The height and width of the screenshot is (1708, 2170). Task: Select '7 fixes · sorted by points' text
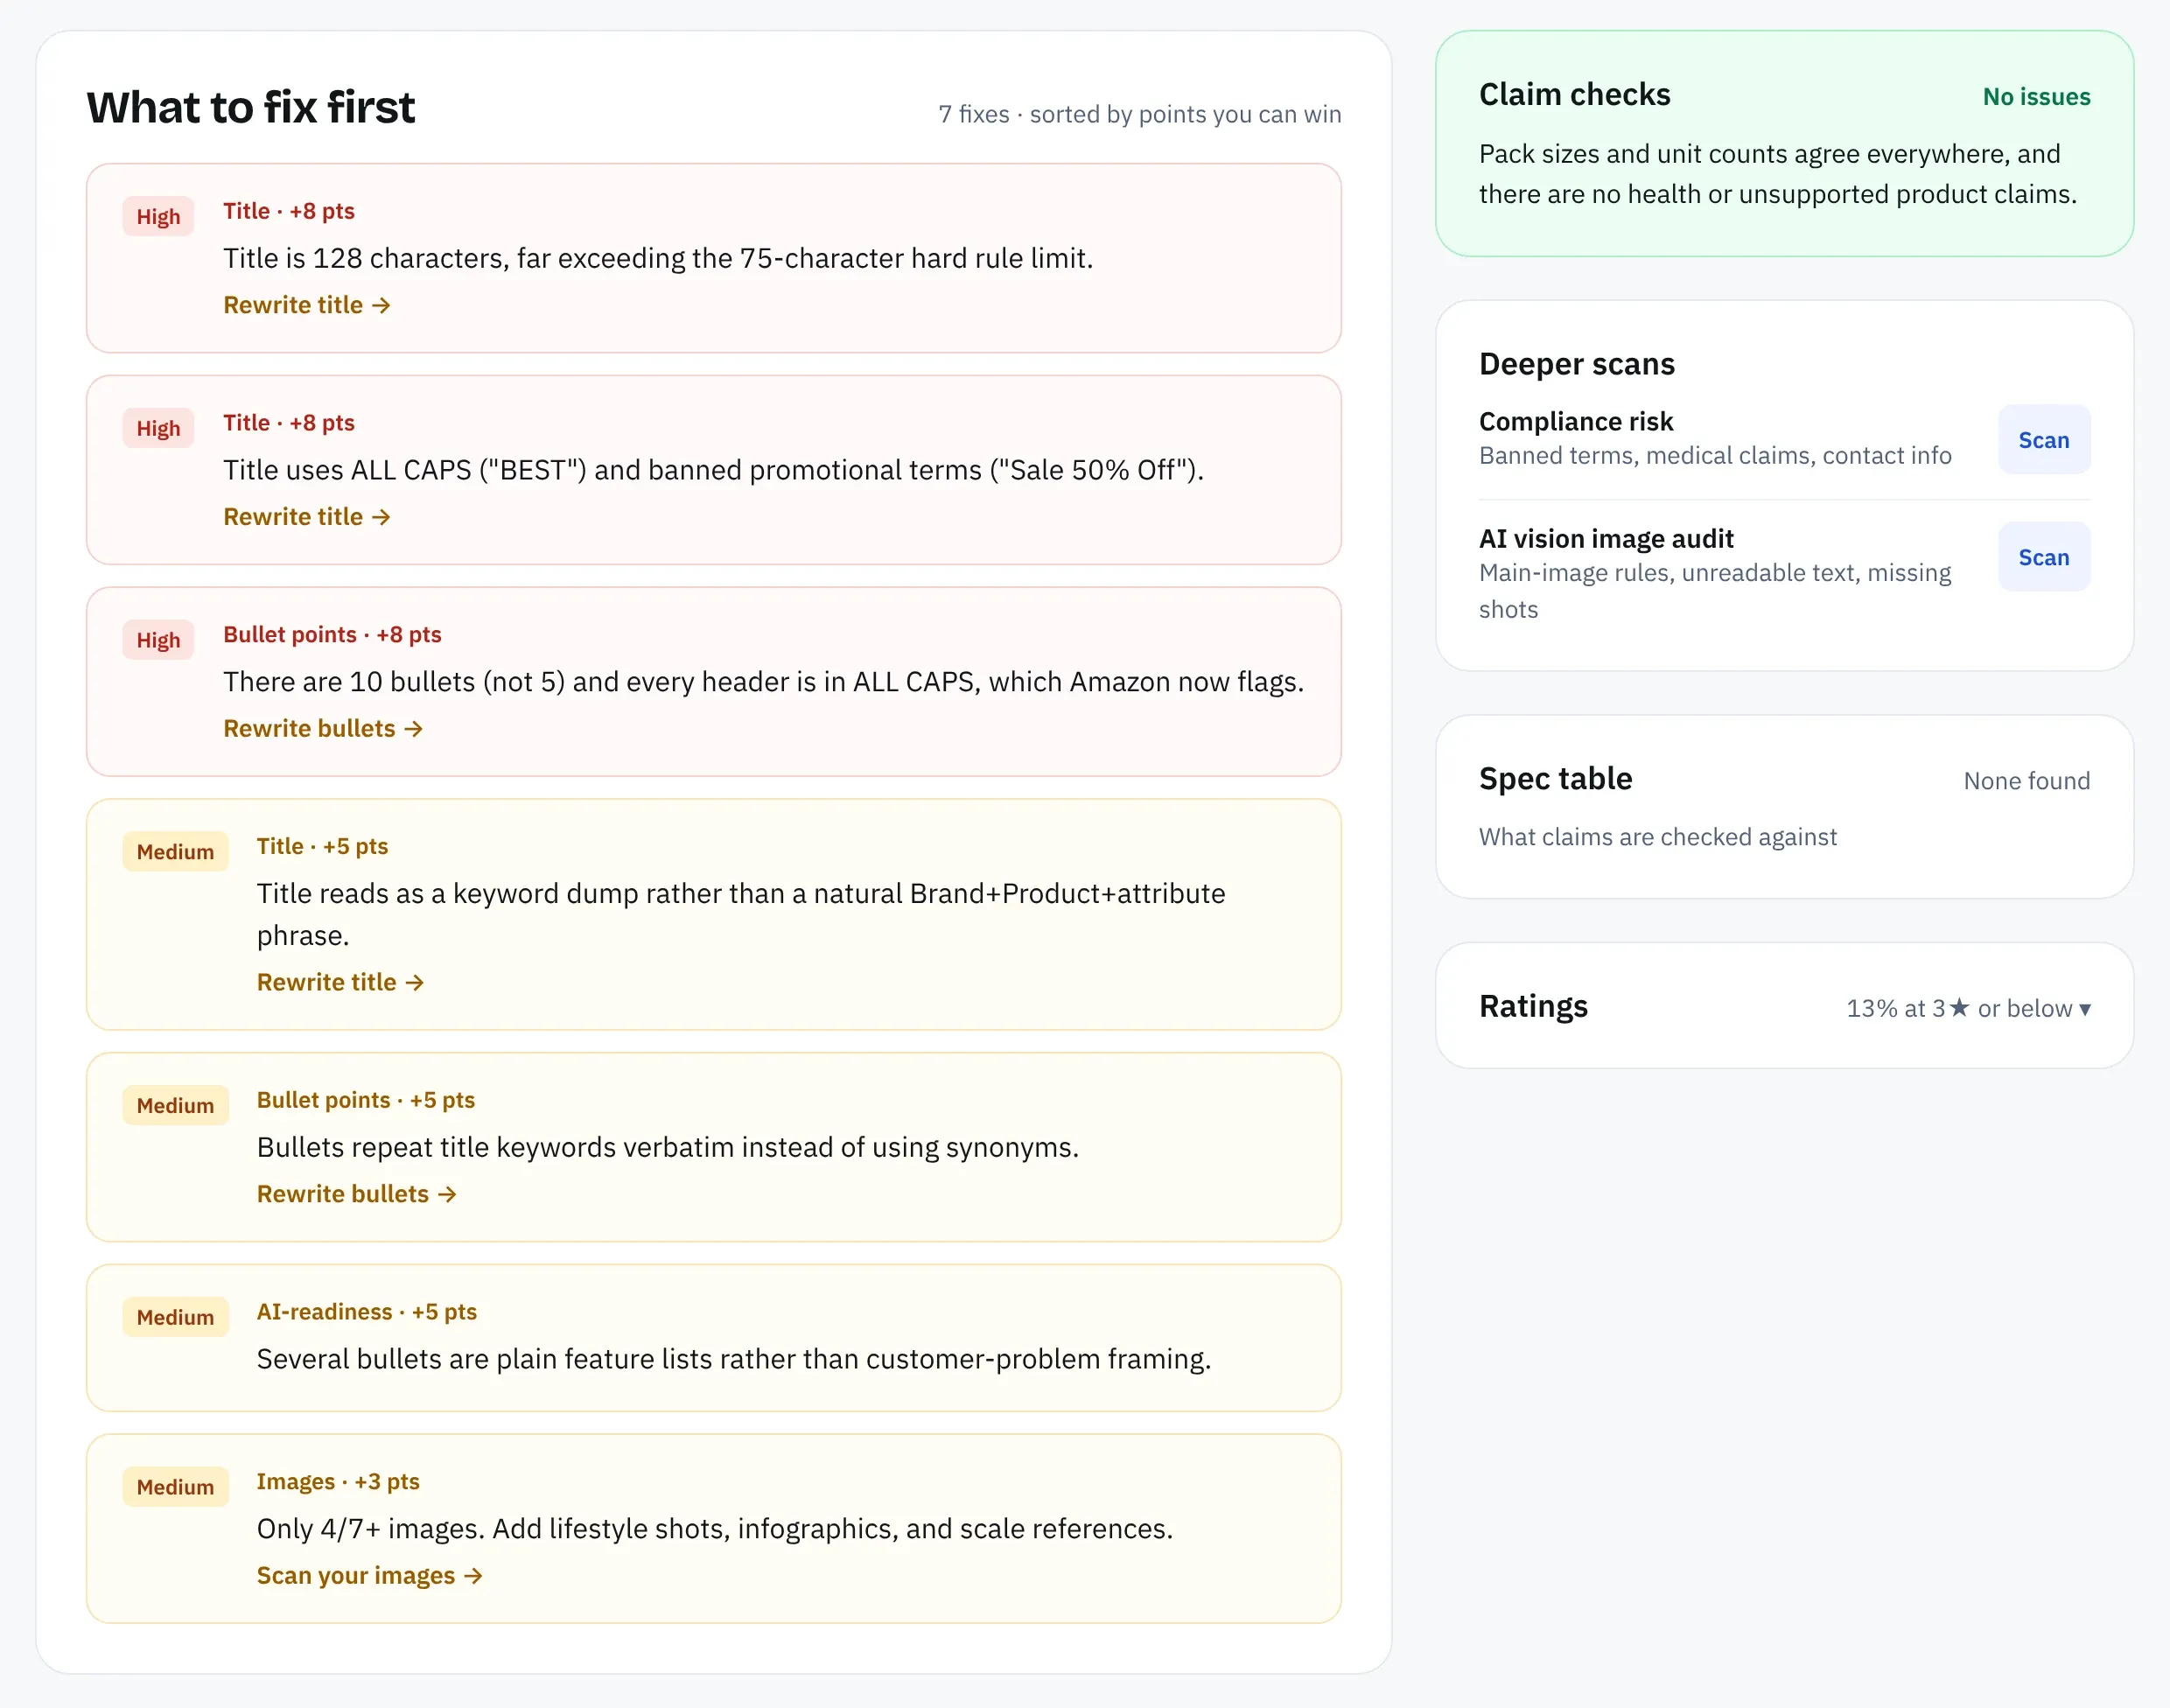tap(1139, 115)
